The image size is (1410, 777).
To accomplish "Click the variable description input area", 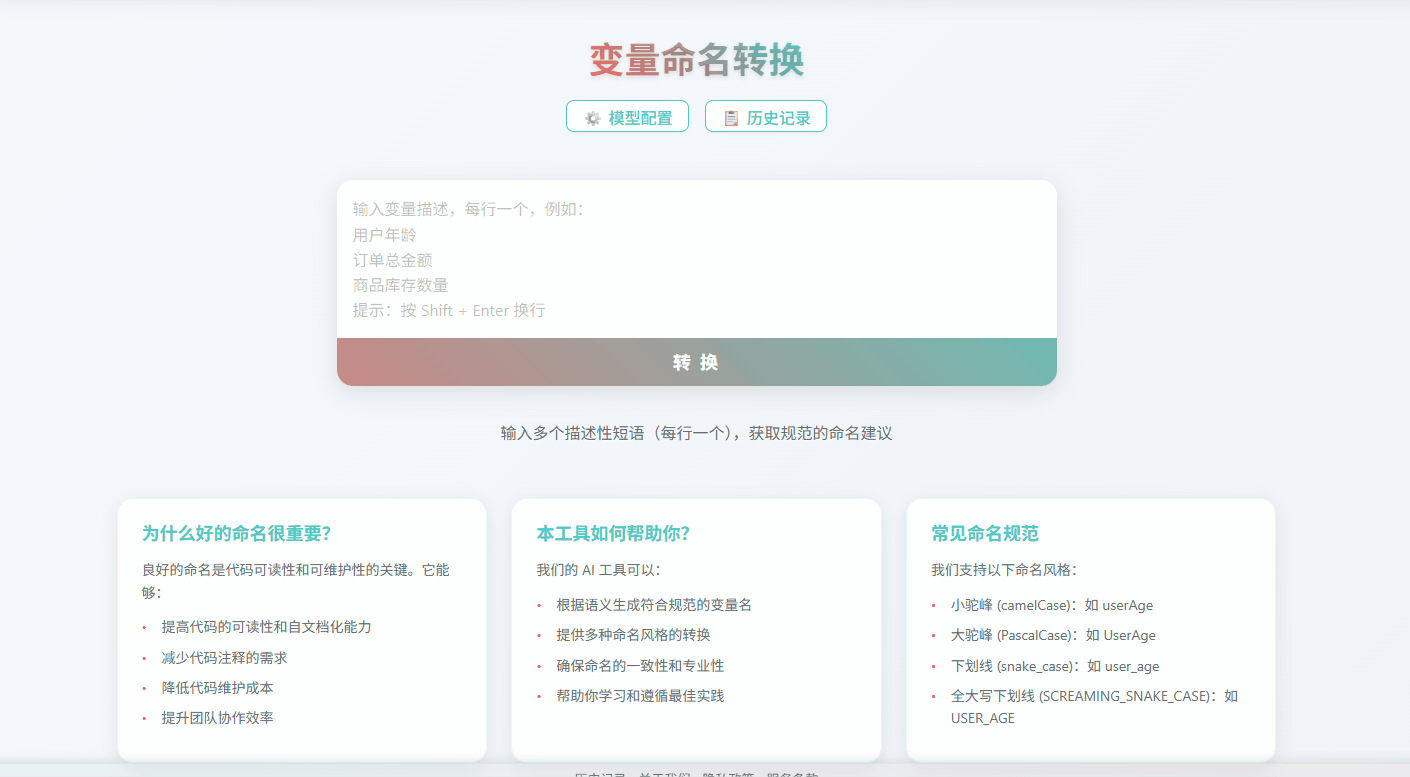I will pyautogui.click(x=697, y=255).
